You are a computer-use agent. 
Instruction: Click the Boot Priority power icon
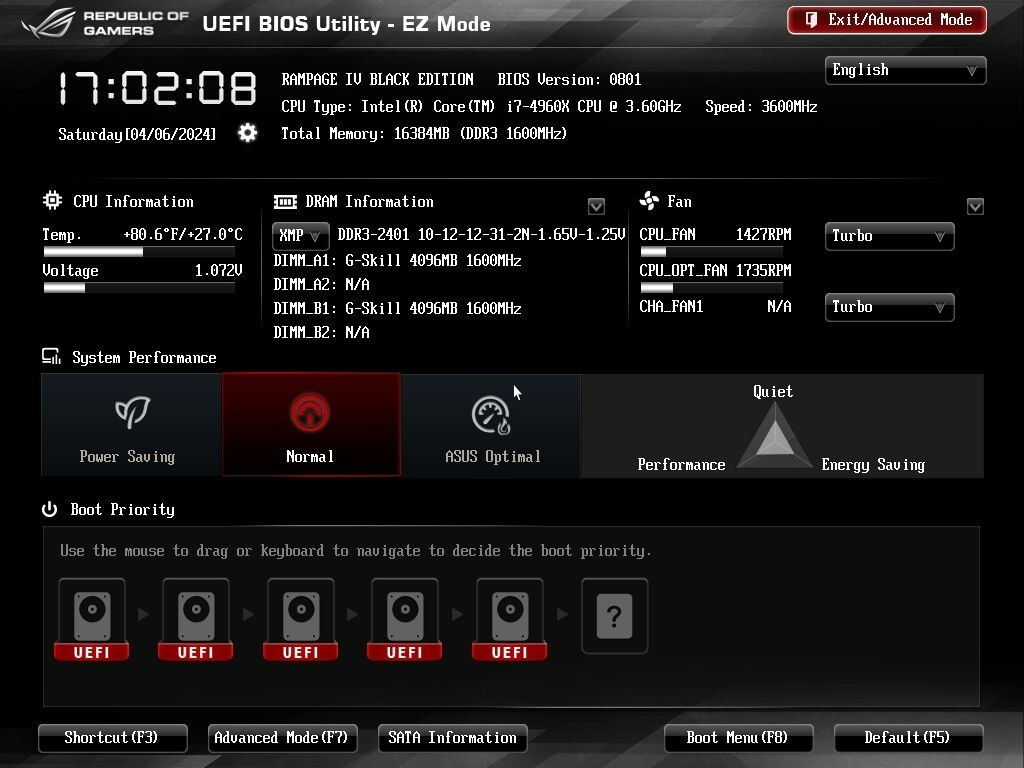(50, 509)
